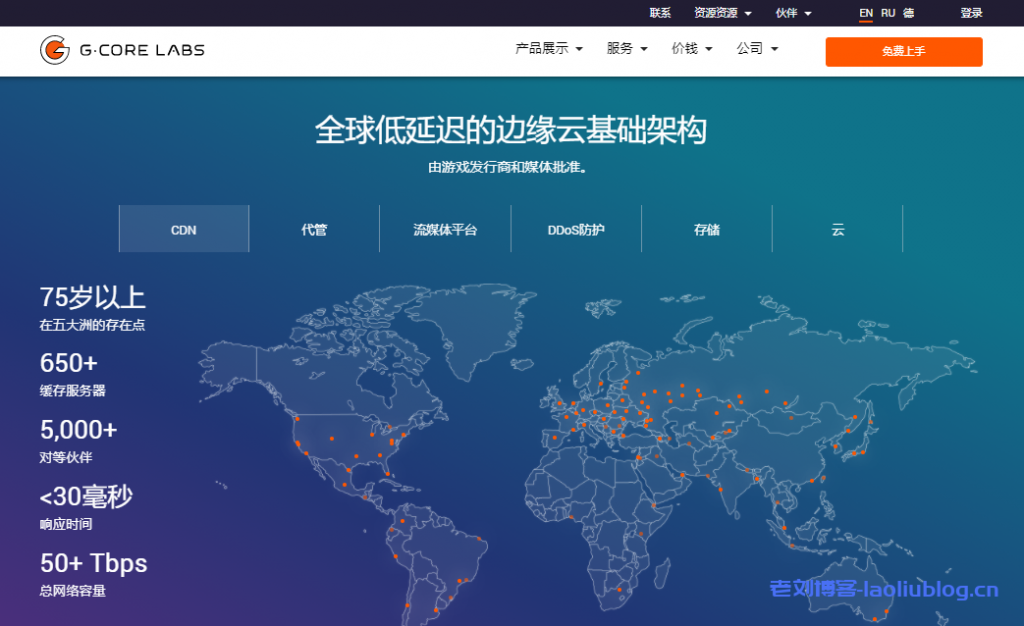Viewport: 1024px width, 626px height.
Task: Open the 云 cloud tab
Action: click(838, 229)
